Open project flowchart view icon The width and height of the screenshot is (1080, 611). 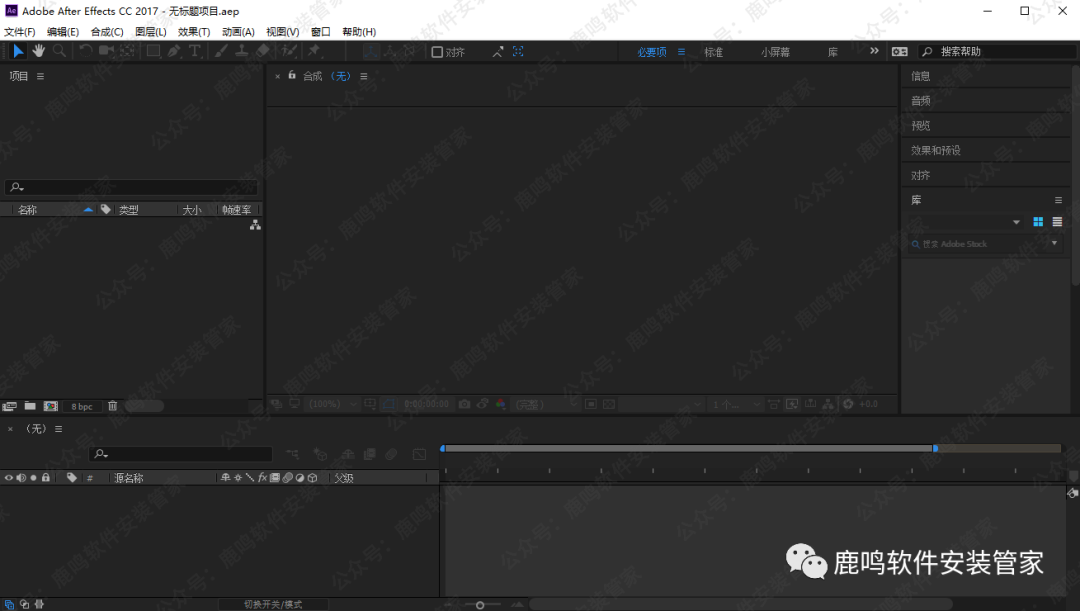coord(255,226)
